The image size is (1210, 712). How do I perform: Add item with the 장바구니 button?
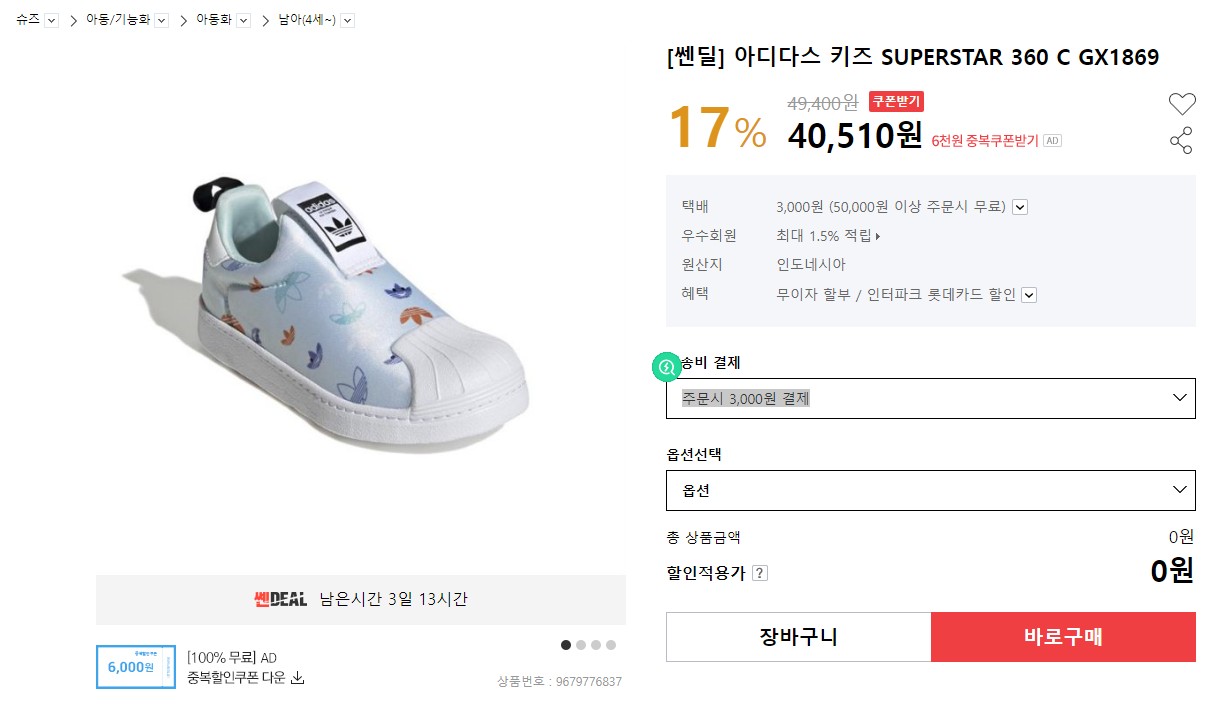click(x=798, y=637)
